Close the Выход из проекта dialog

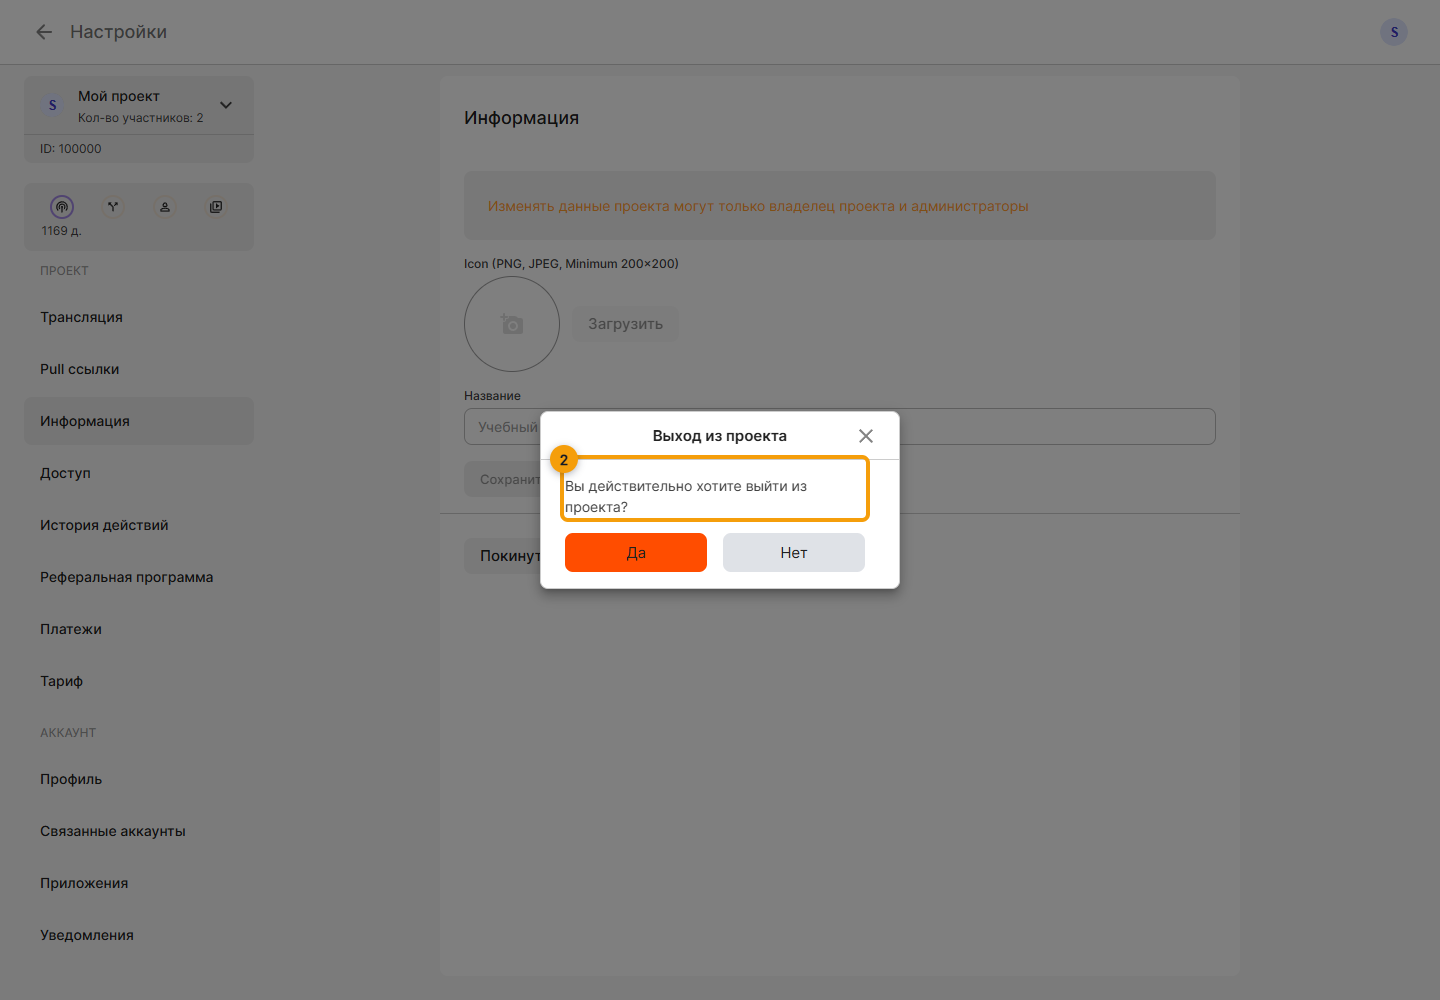pyautogui.click(x=866, y=436)
